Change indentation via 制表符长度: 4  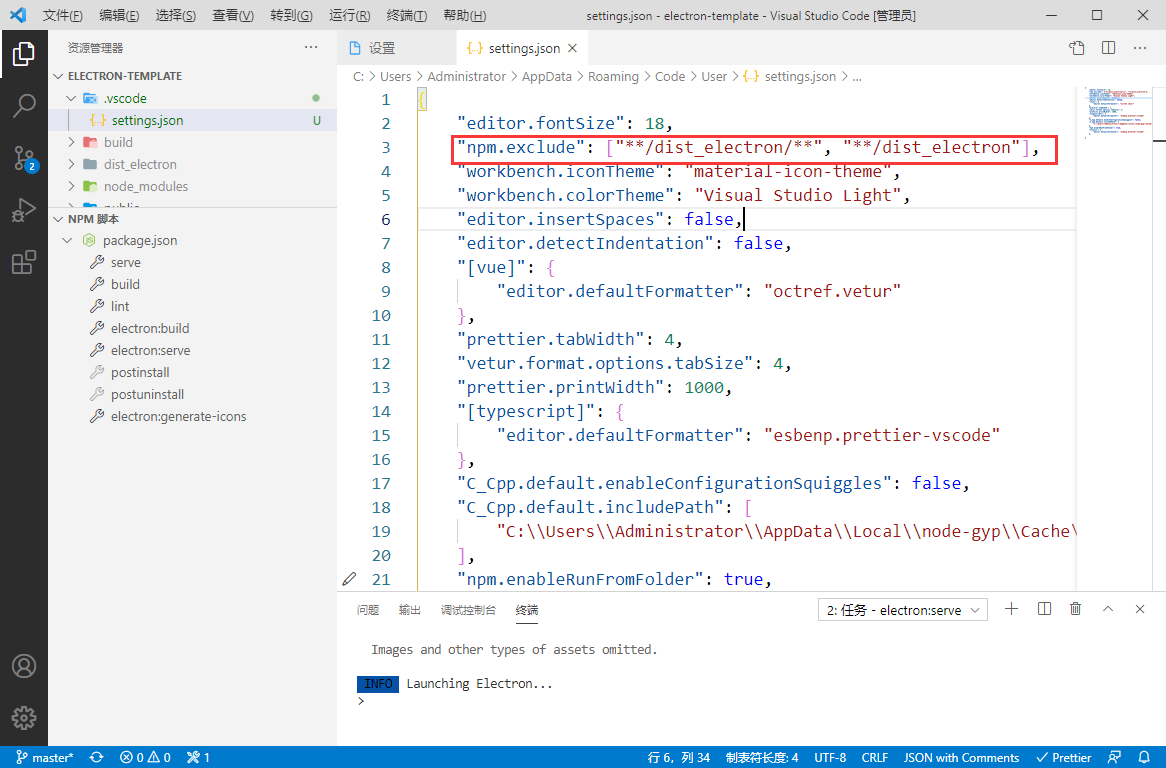click(762, 758)
